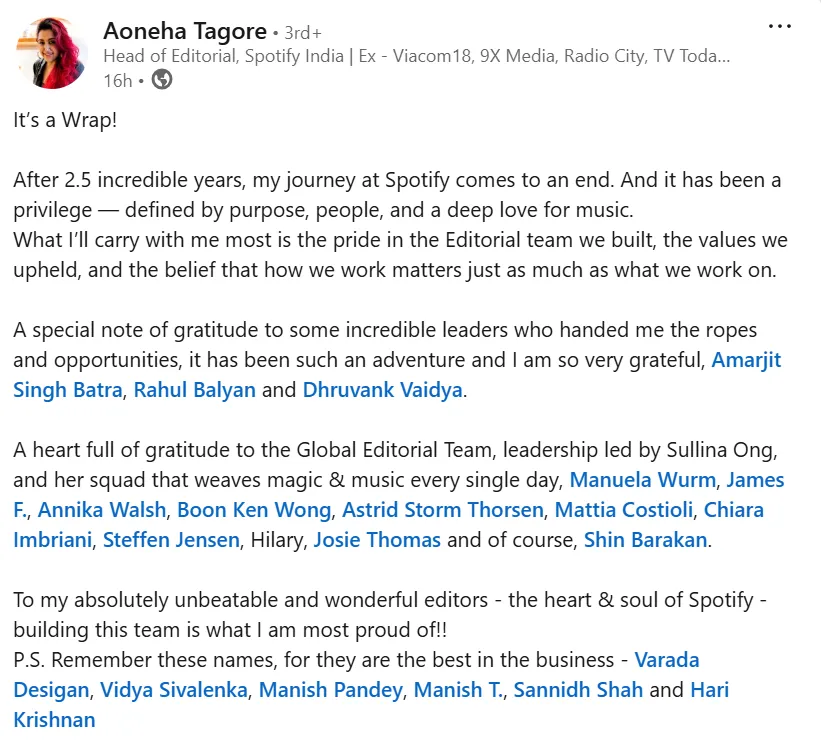
Task: Open Annika Walsh's profile link
Action: (x=102, y=510)
